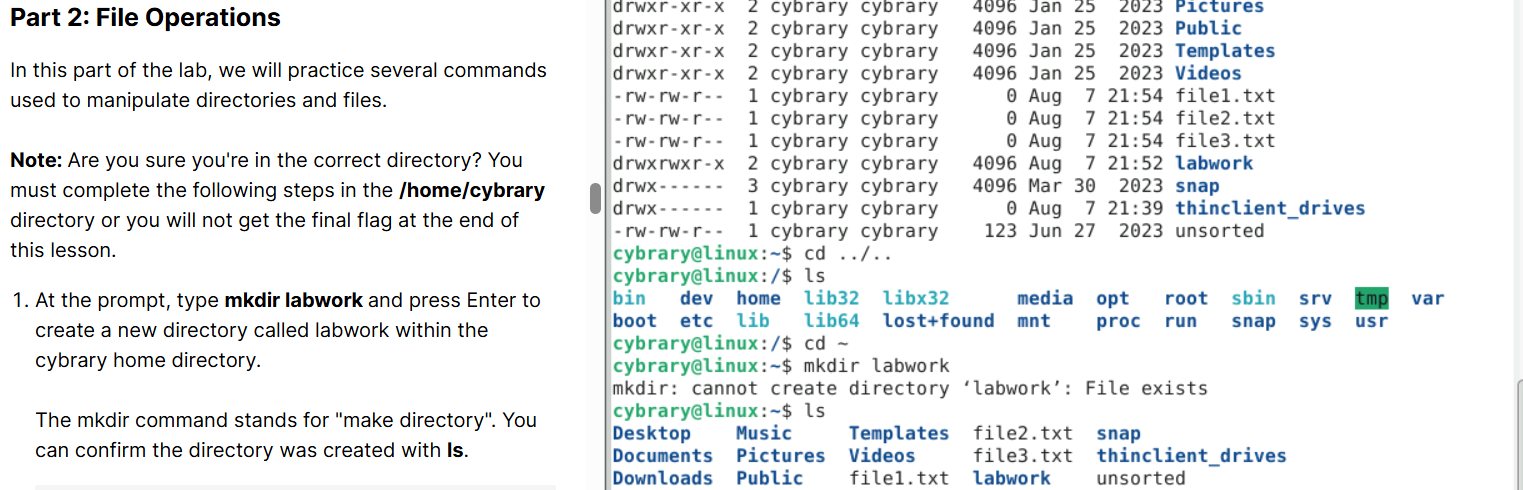
Task: Click the 'sbin' entry in the root listing
Action: 1253,298
